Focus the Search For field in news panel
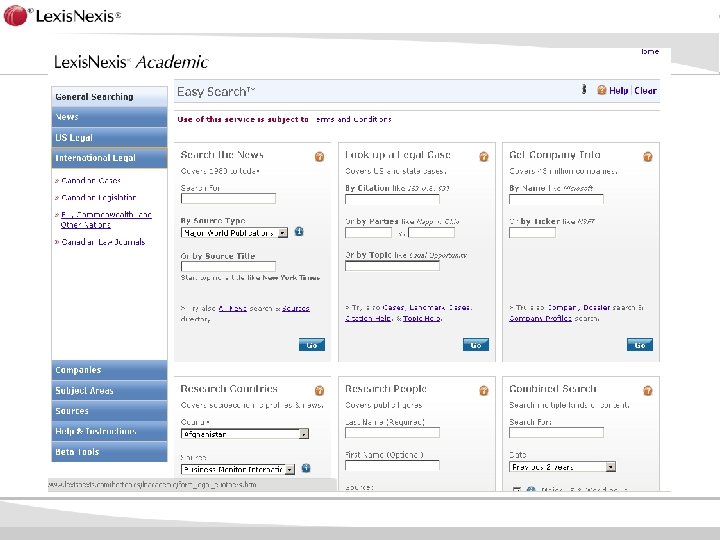The width and height of the screenshot is (720, 540). tap(228, 198)
